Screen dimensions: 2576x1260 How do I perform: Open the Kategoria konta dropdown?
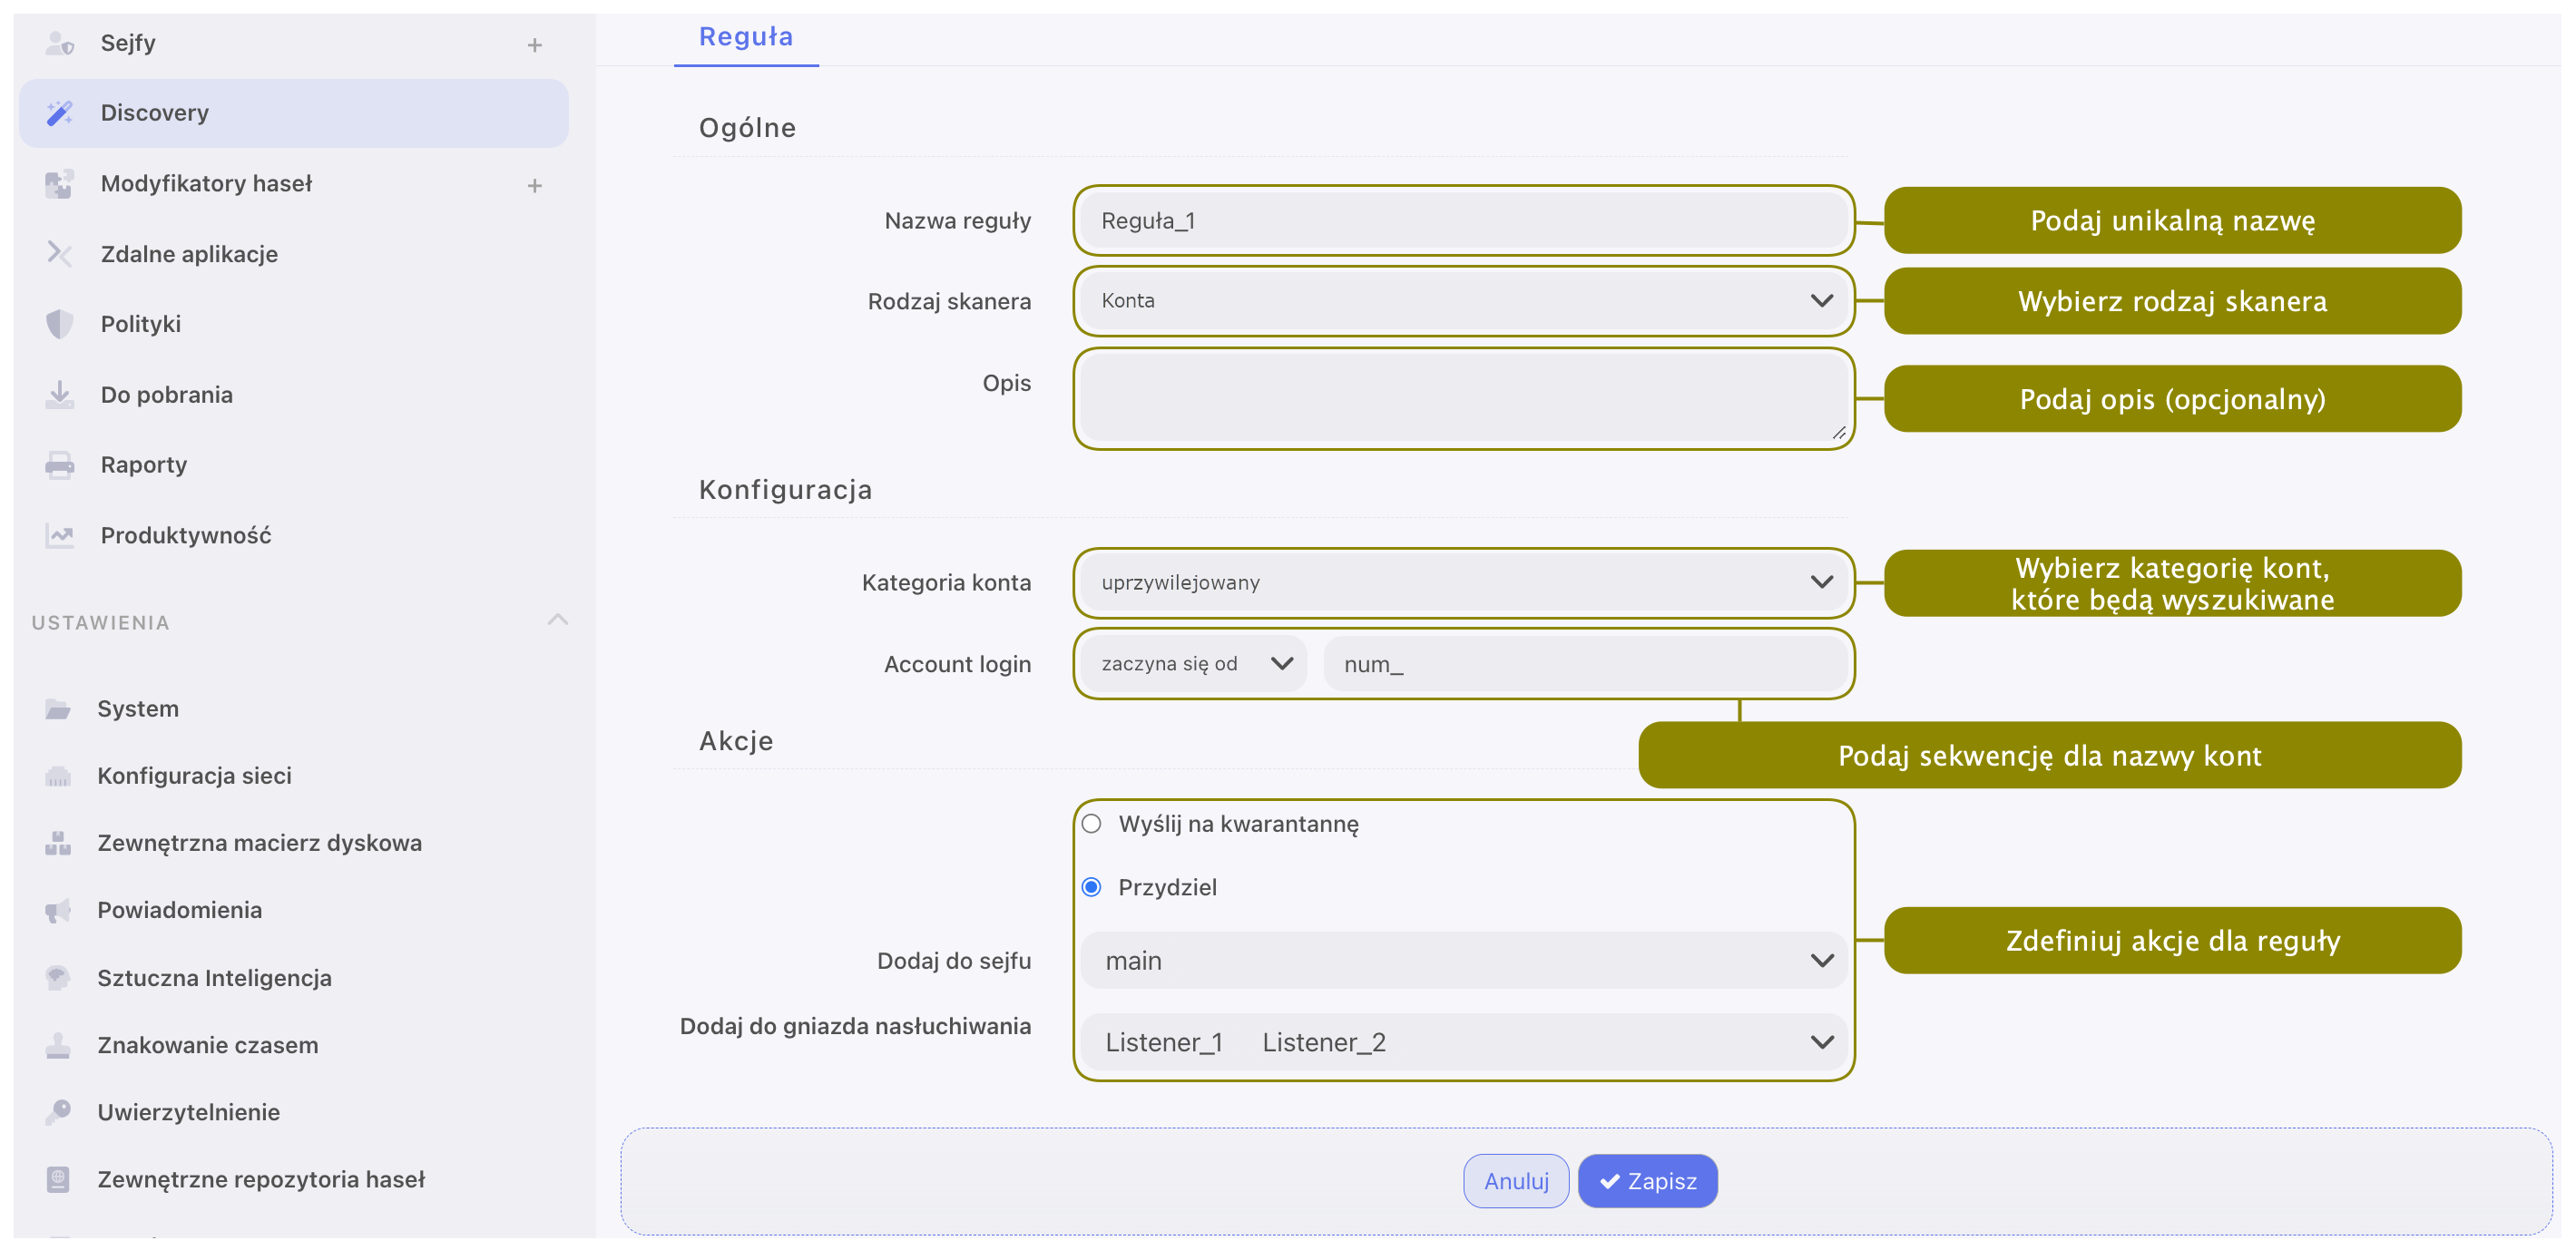[1463, 582]
